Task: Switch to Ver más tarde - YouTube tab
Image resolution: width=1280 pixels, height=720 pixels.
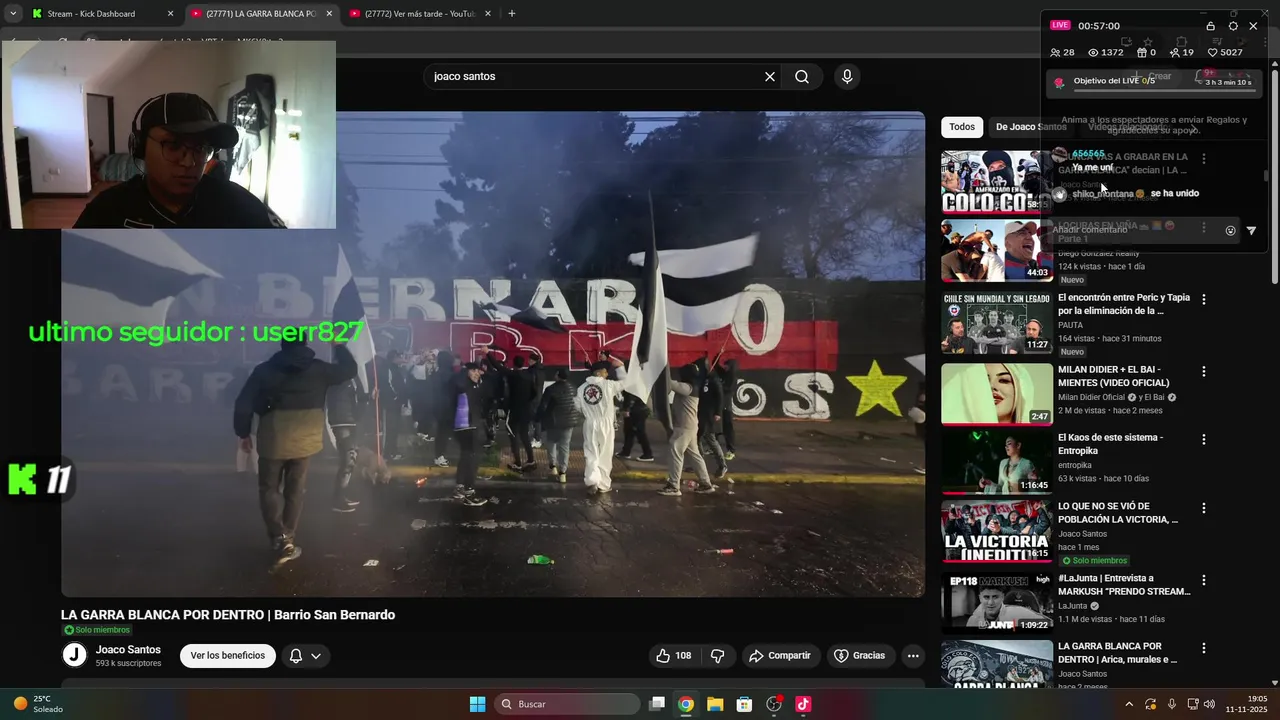Action: tap(420, 14)
